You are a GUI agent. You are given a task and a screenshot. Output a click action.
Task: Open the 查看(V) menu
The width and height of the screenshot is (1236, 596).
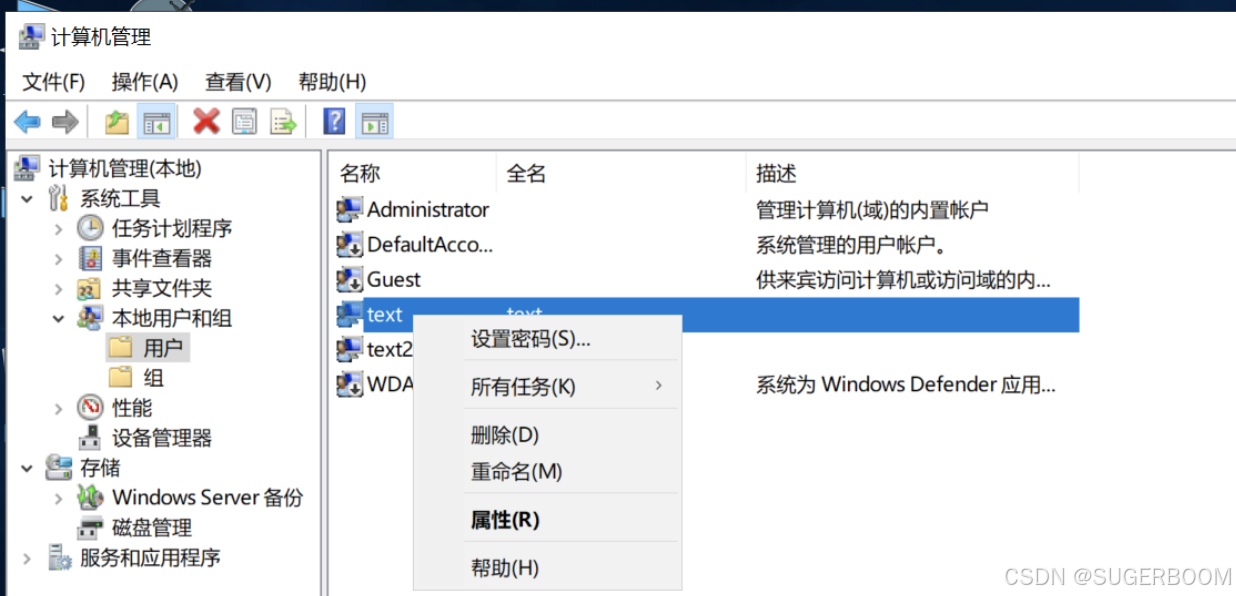click(x=238, y=82)
